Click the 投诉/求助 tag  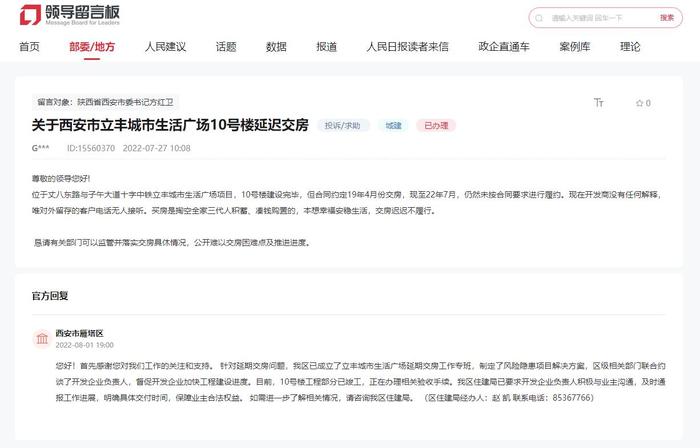click(342, 126)
